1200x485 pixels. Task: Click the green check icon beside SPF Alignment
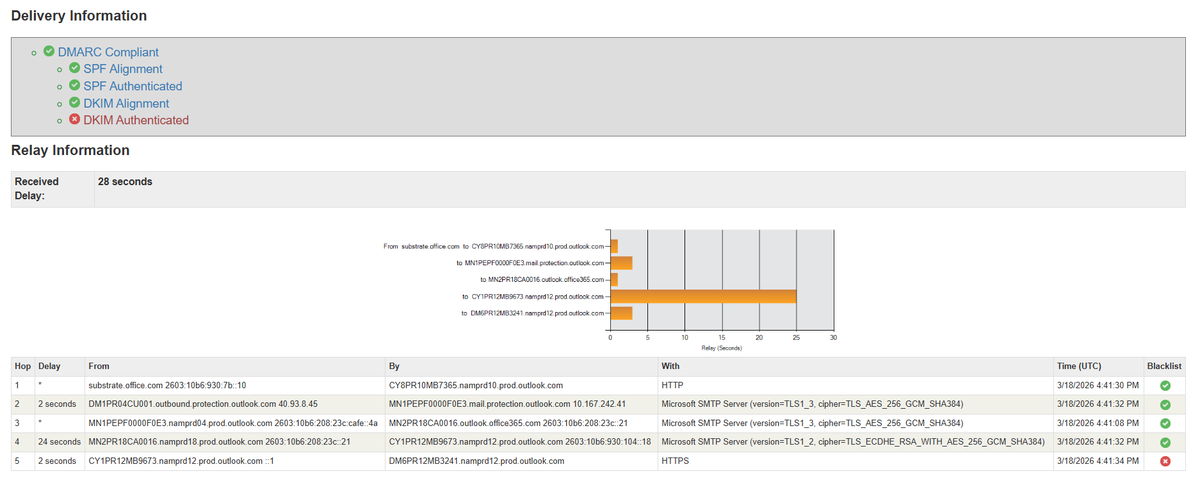(74, 69)
